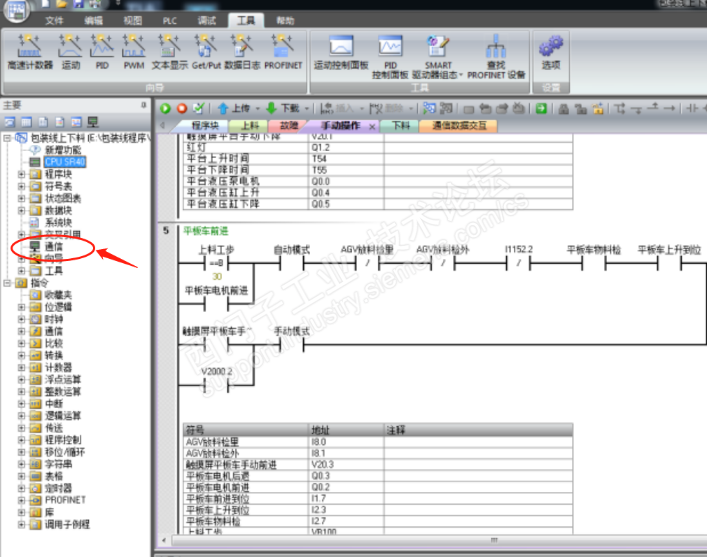Screen dimensions: 707x557
Task: Expand the 定时器 instruction folder
Action: [x=21, y=488]
